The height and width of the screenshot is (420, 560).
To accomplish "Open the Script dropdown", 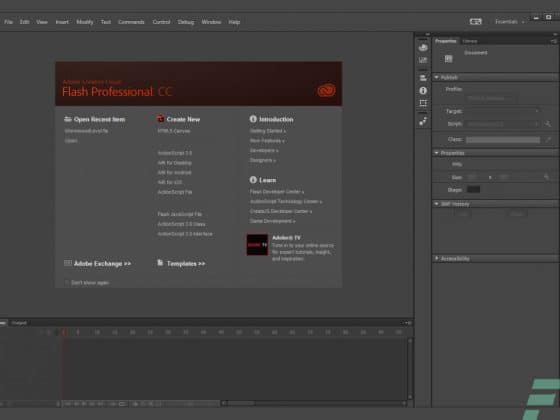I will click(x=503, y=124).
